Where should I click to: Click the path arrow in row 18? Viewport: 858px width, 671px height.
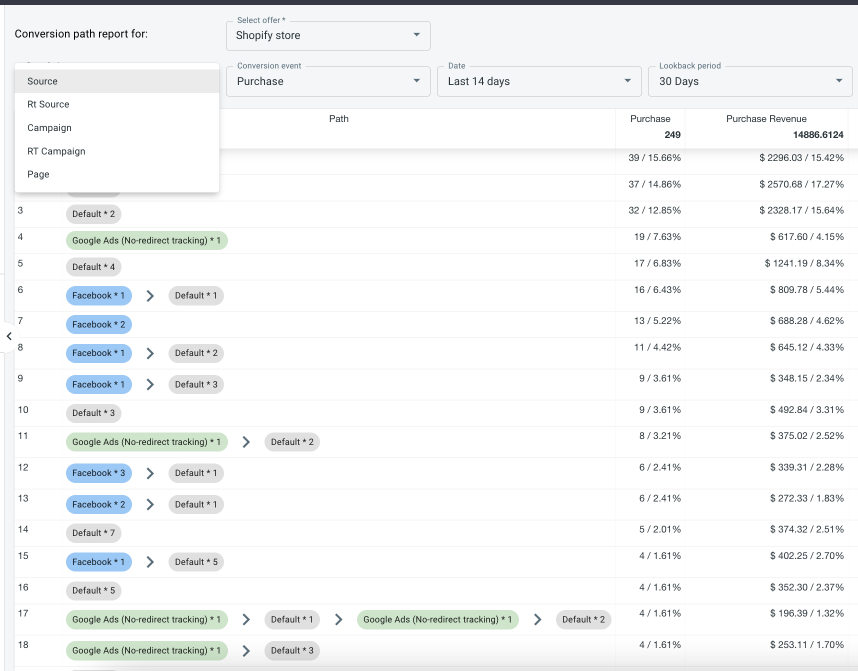point(246,651)
